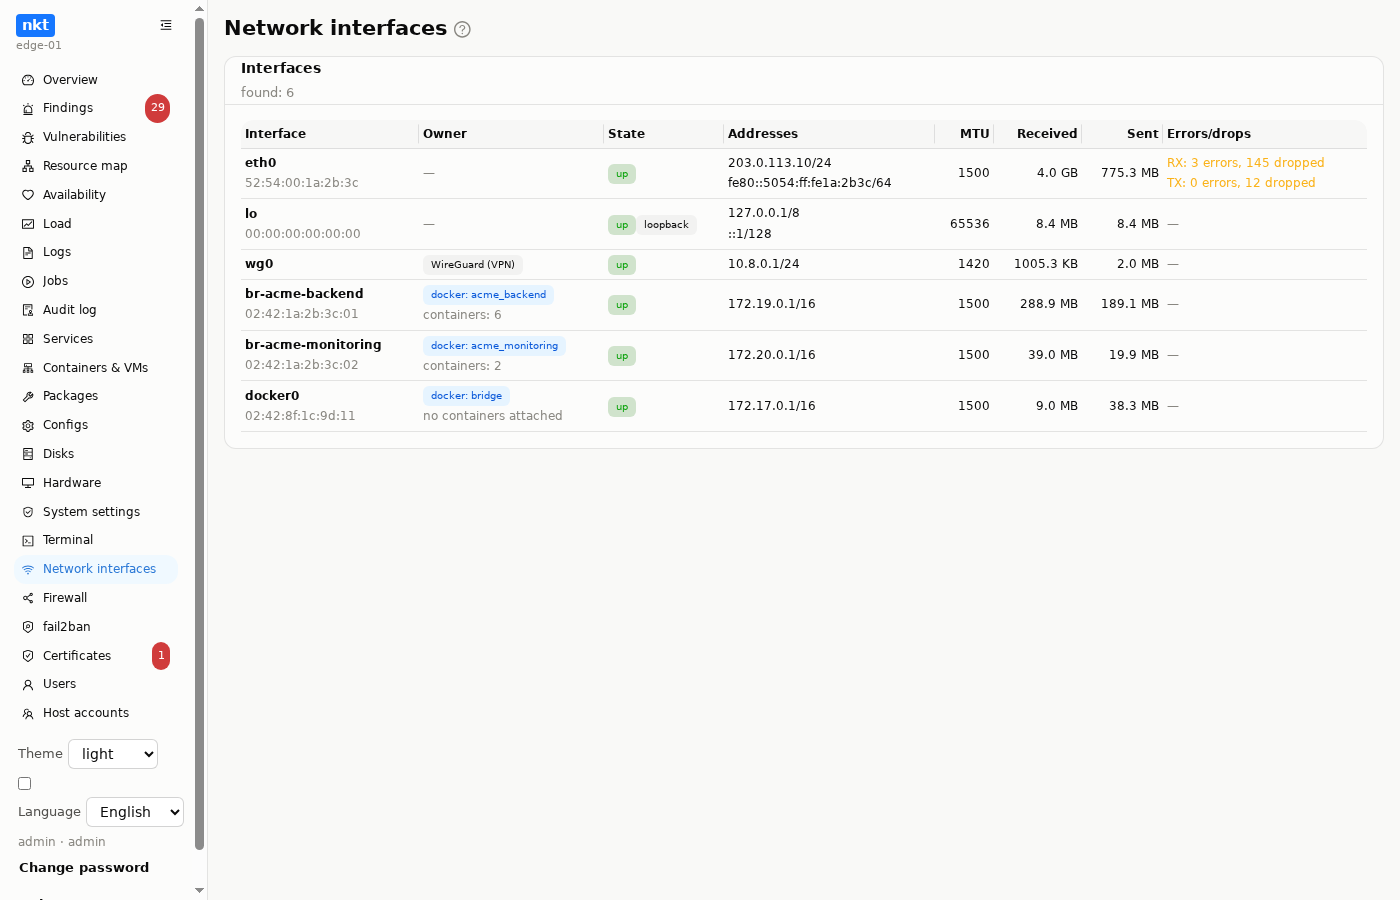Click the loopback state tag

pos(666,225)
